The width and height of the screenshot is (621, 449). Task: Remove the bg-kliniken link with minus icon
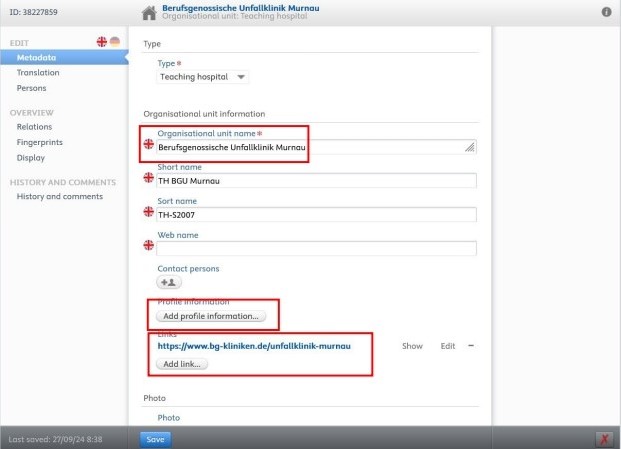click(471, 346)
